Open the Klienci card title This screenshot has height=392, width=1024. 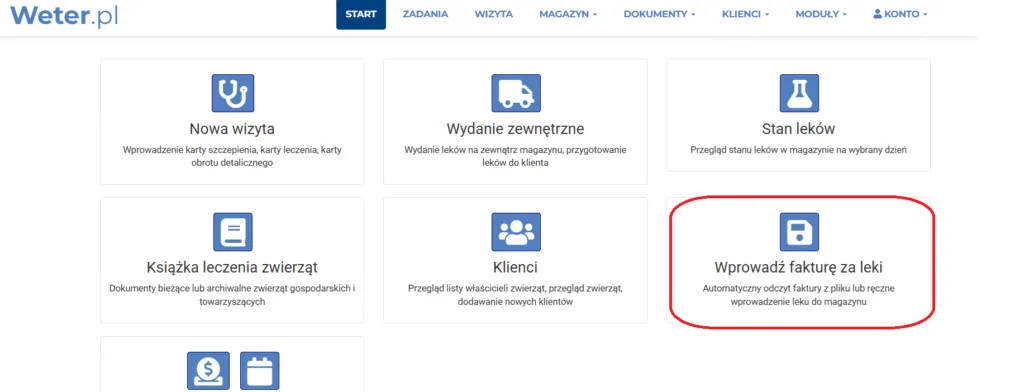pyautogui.click(x=515, y=267)
